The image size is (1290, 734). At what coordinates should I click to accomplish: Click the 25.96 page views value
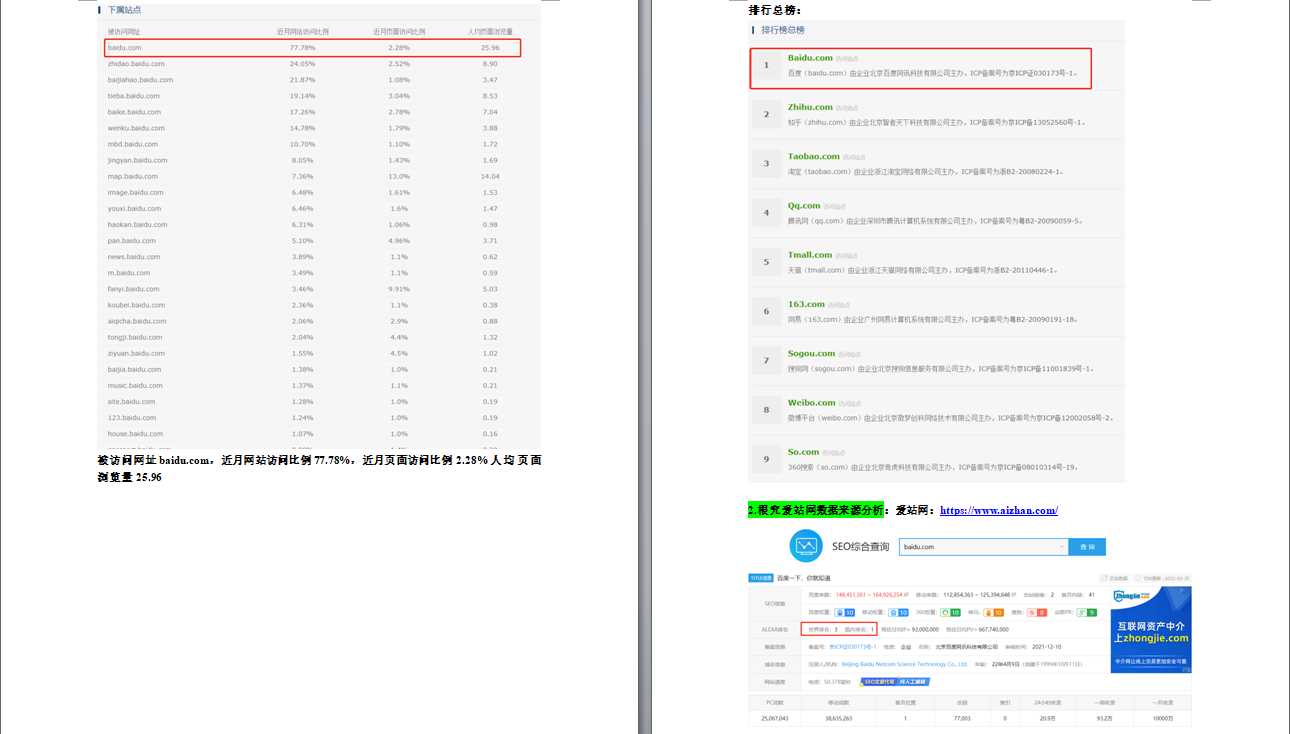coord(490,47)
